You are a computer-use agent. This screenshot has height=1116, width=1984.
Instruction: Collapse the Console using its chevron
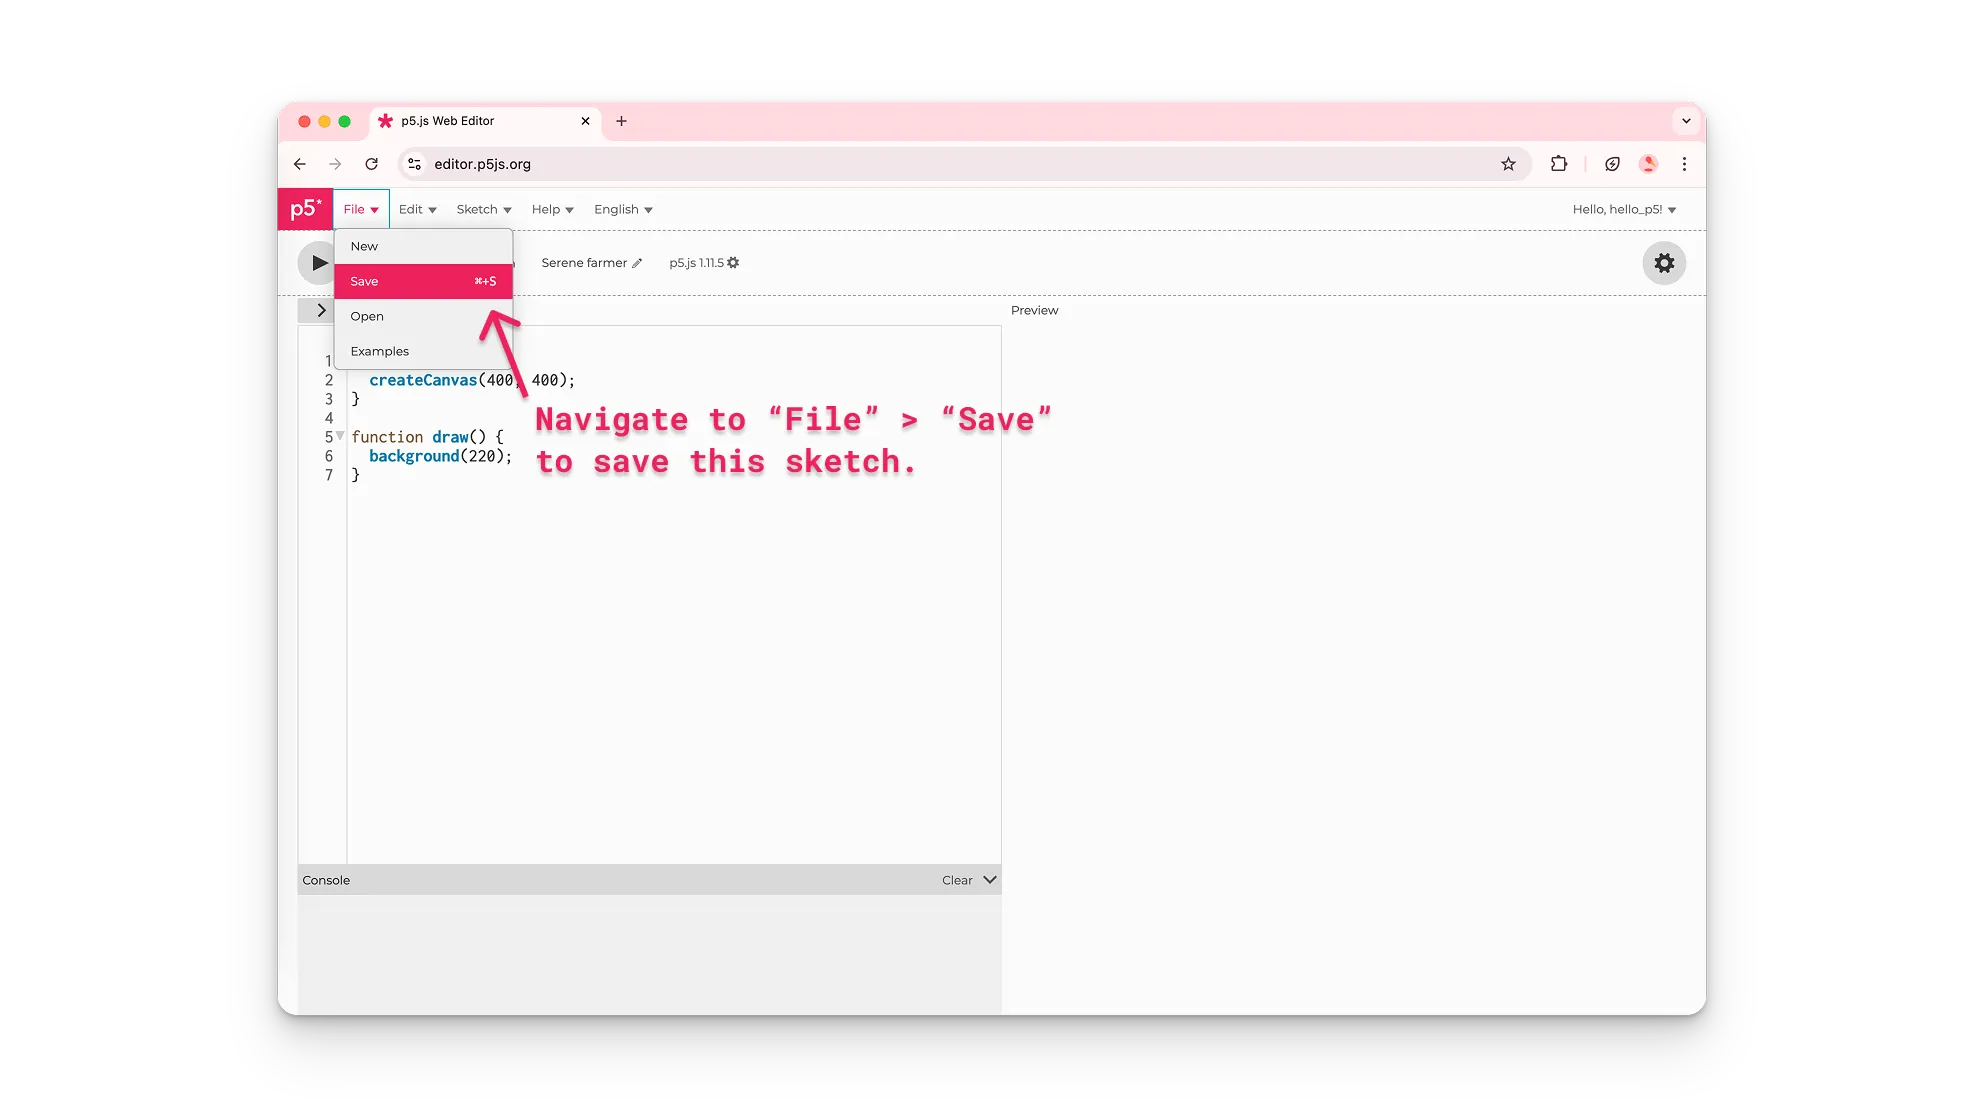(989, 879)
